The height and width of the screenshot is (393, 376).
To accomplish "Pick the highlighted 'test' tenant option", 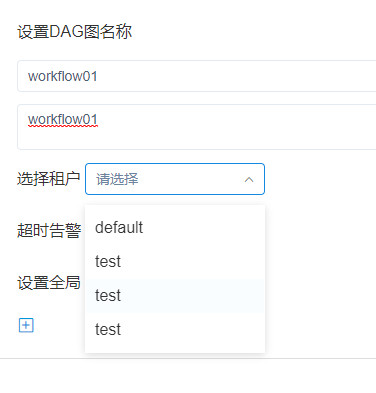I will point(175,296).
